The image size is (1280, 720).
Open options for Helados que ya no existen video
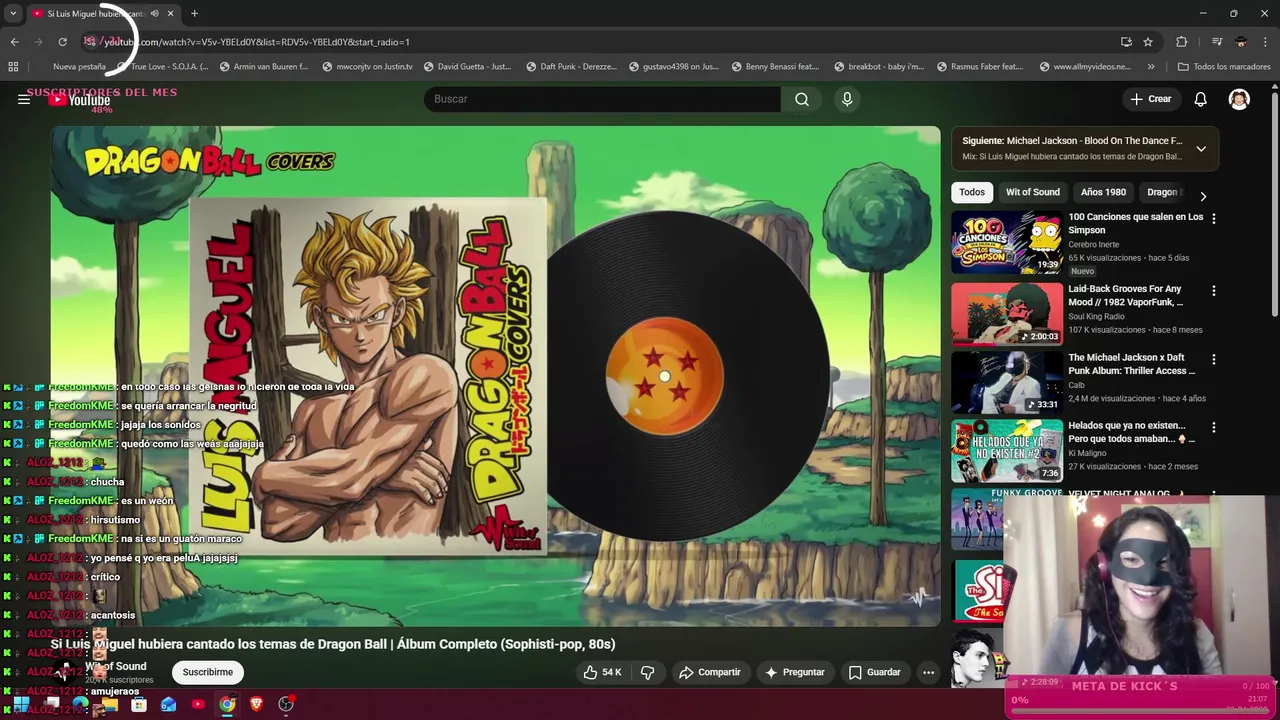tap(1214, 427)
